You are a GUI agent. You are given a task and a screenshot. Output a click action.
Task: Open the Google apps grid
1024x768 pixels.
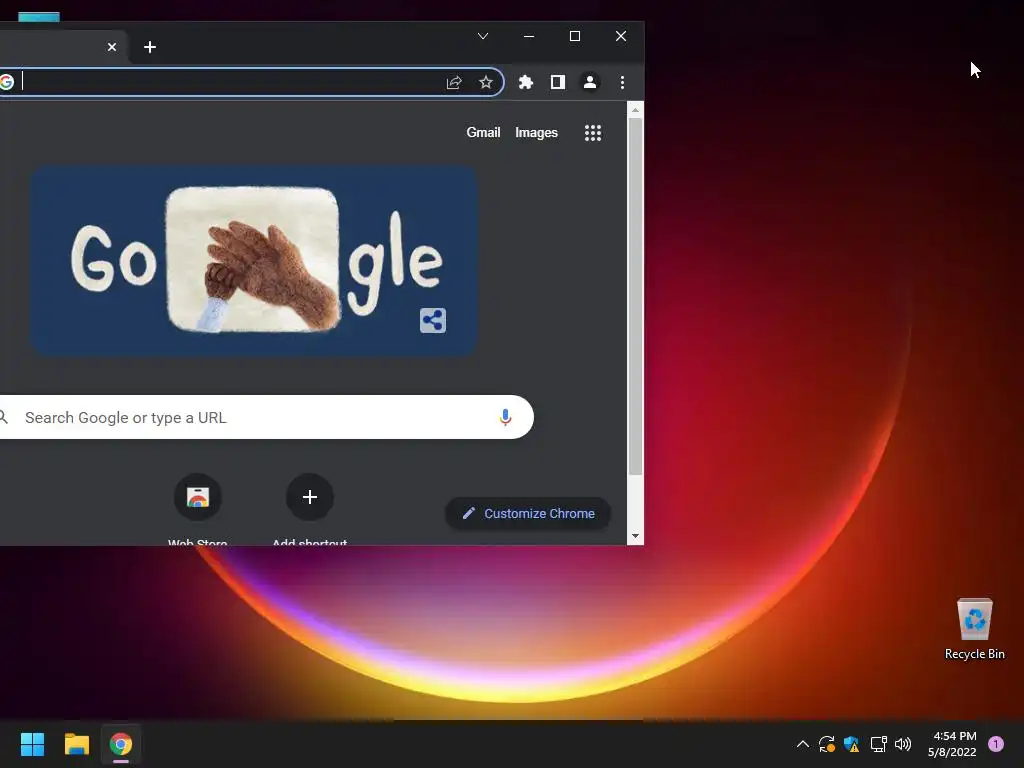coord(592,133)
